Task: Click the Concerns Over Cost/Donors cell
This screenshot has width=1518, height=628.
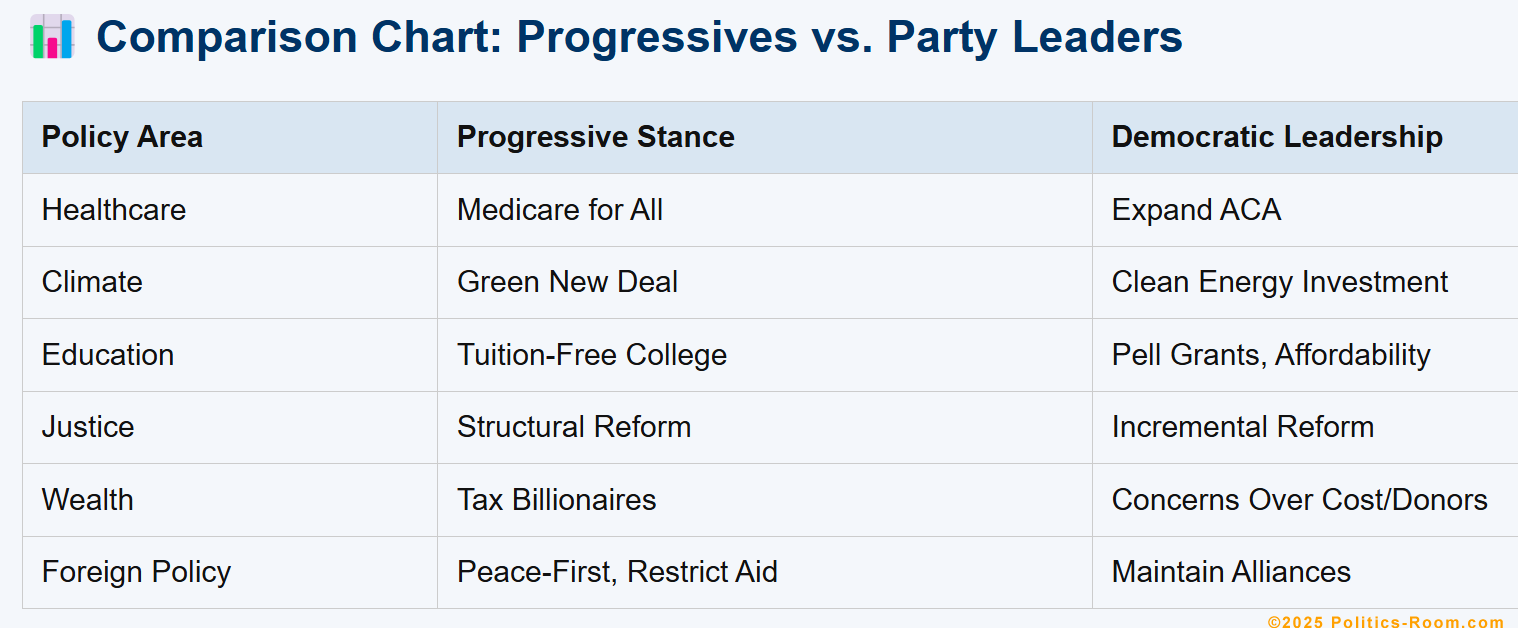Action: tap(1305, 500)
